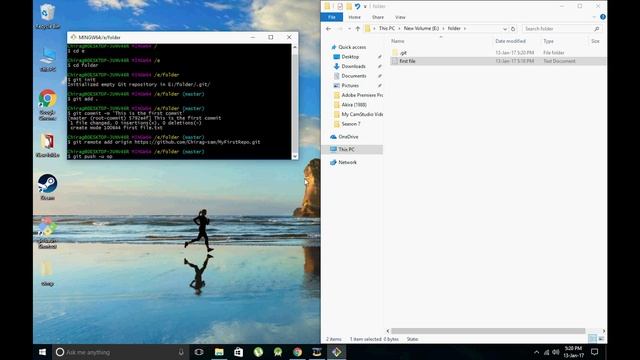Open address bar history dropdown
The height and width of the screenshot is (360, 640).
pos(505,29)
